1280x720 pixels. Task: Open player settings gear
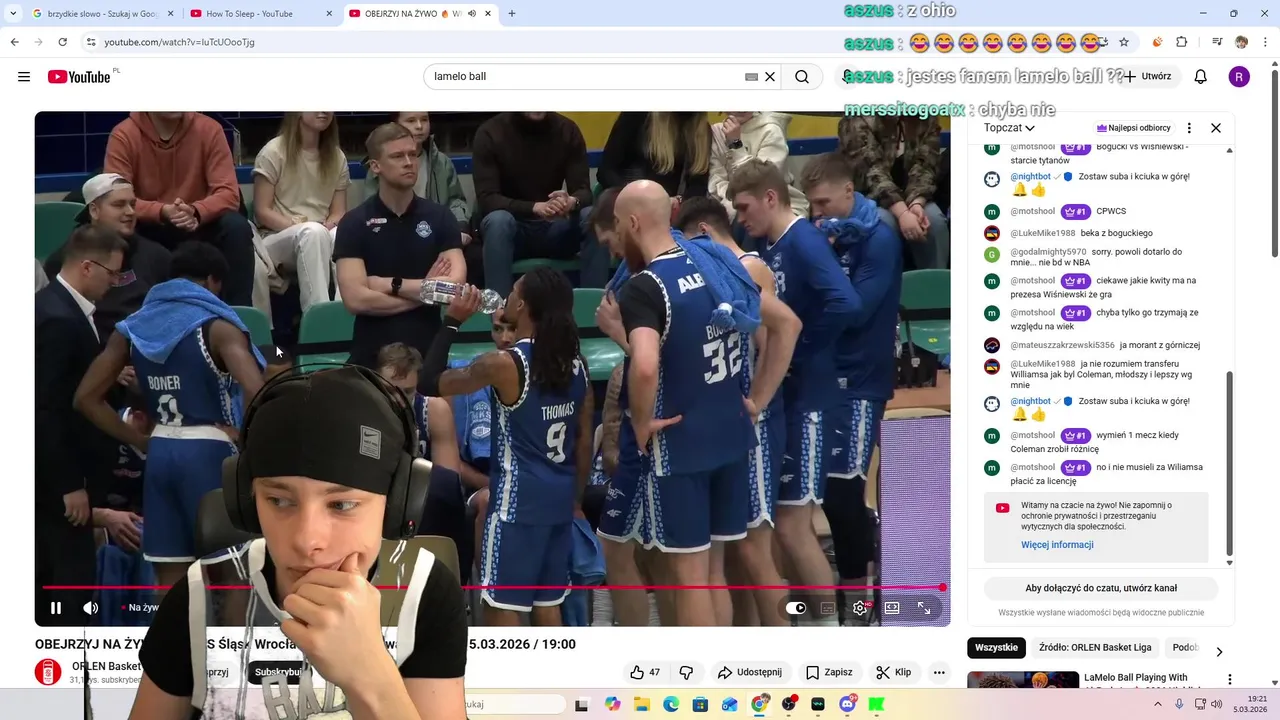coord(860,608)
